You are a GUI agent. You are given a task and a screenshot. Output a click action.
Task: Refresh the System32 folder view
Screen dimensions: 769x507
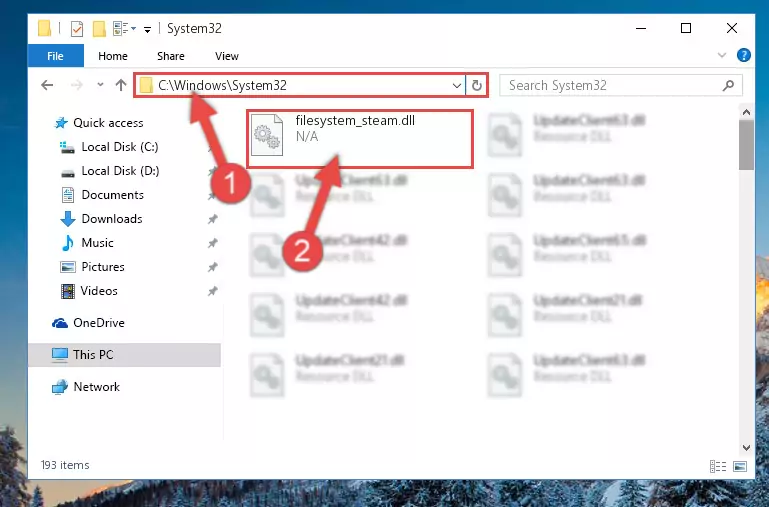coord(477,86)
